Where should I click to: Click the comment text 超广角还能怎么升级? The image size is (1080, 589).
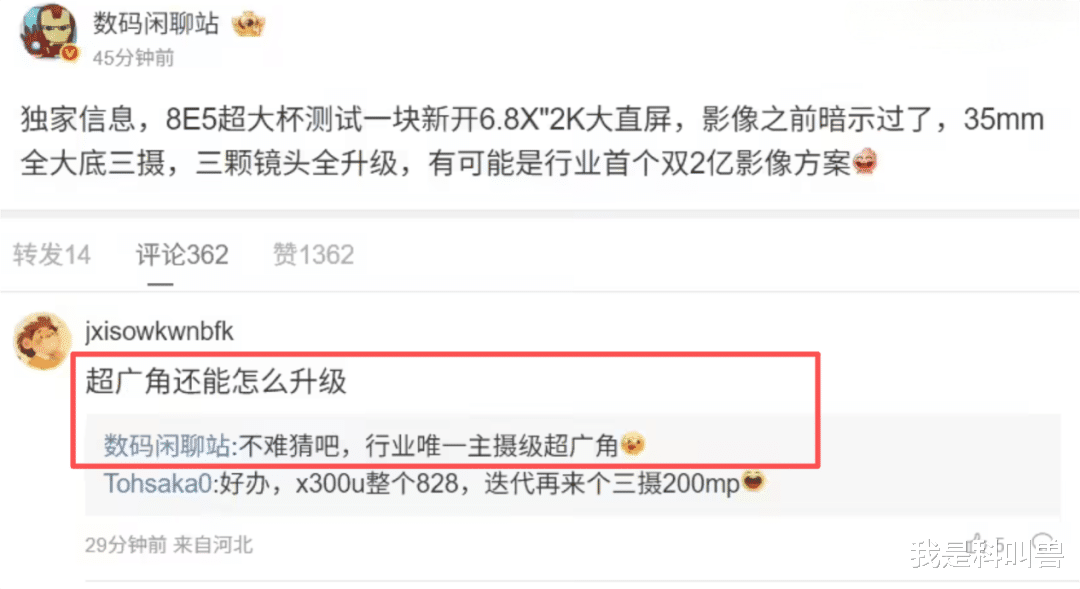click(216, 382)
